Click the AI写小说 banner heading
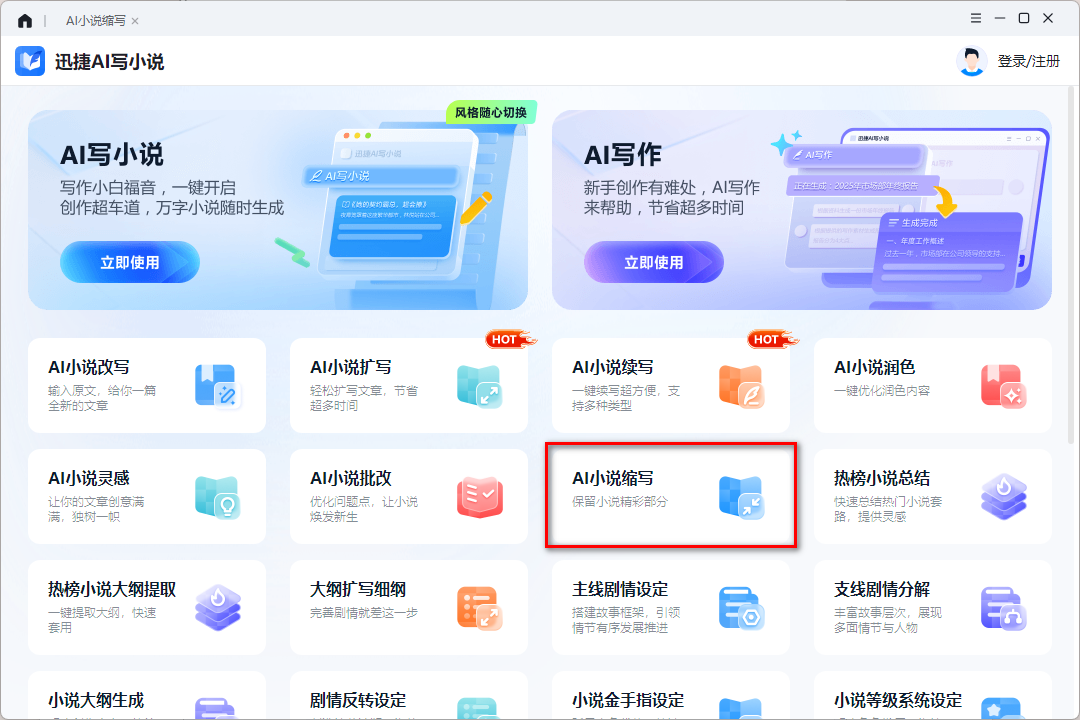 tap(112, 155)
